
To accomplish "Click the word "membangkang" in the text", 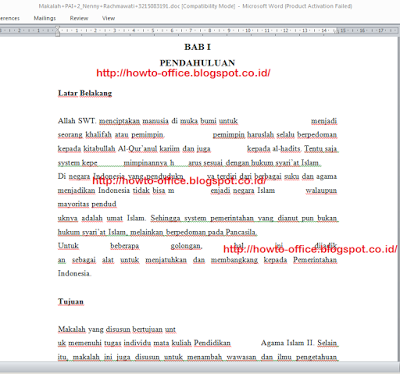I will point(234,260).
